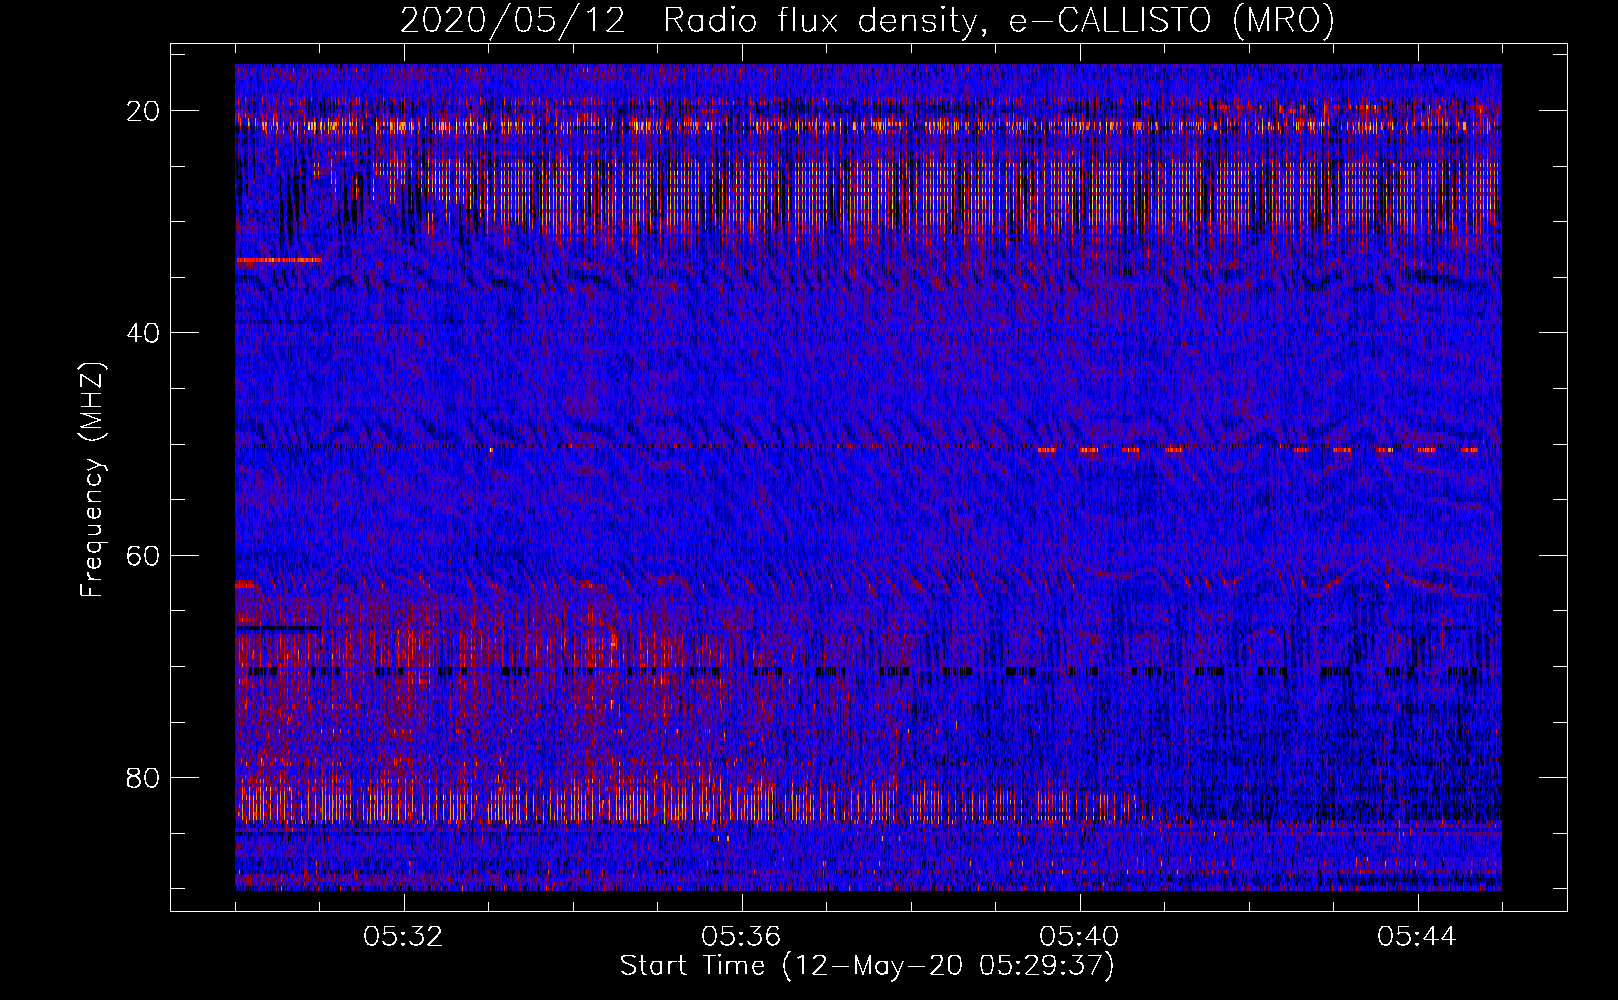Click the frequency label 80

(144, 778)
